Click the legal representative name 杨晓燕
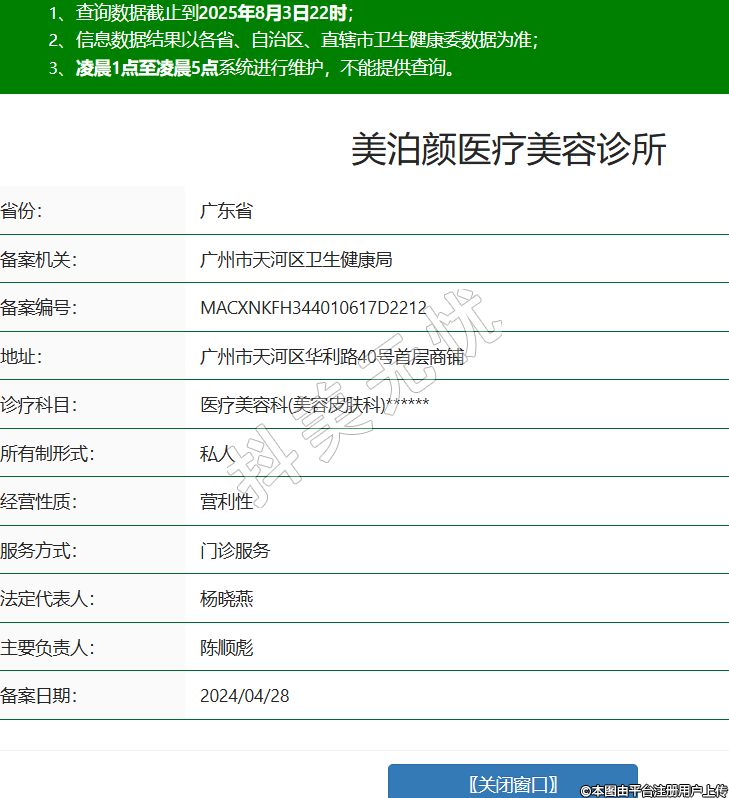Viewport: 729px width, 798px height. (x=226, y=599)
